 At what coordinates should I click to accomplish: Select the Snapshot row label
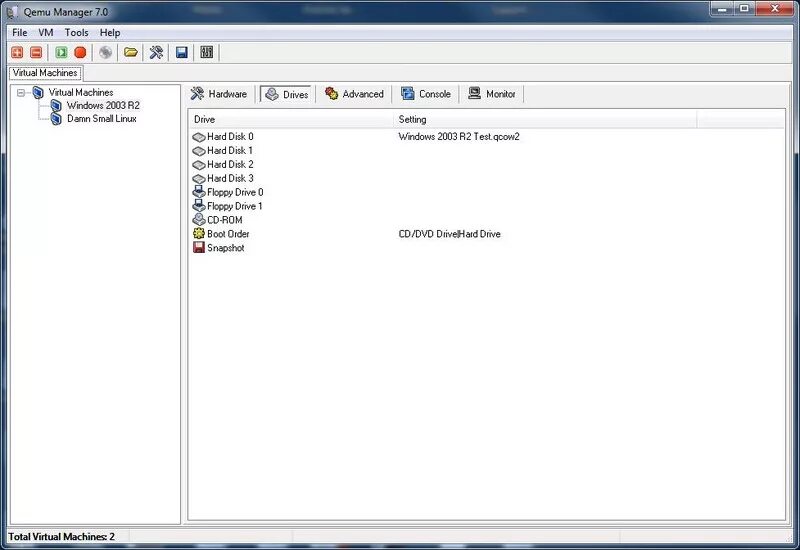click(226, 248)
